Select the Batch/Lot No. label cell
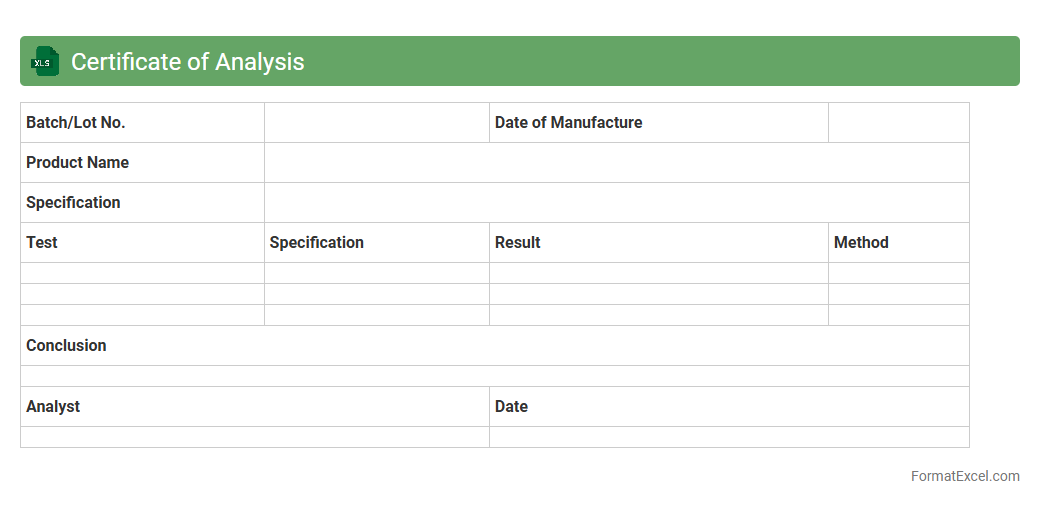The height and width of the screenshot is (505, 1040). (x=142, y=123)
